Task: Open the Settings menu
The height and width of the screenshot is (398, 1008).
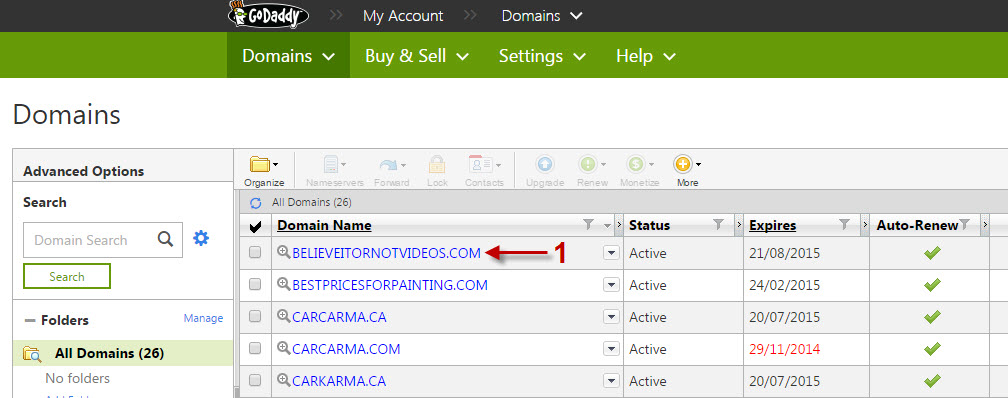Action: (x=542, y=56)
